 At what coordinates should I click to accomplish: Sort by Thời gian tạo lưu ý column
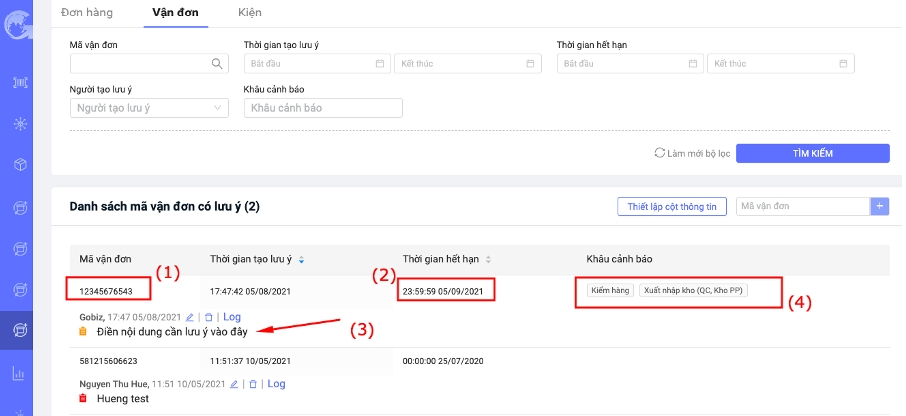click(302, 260)
